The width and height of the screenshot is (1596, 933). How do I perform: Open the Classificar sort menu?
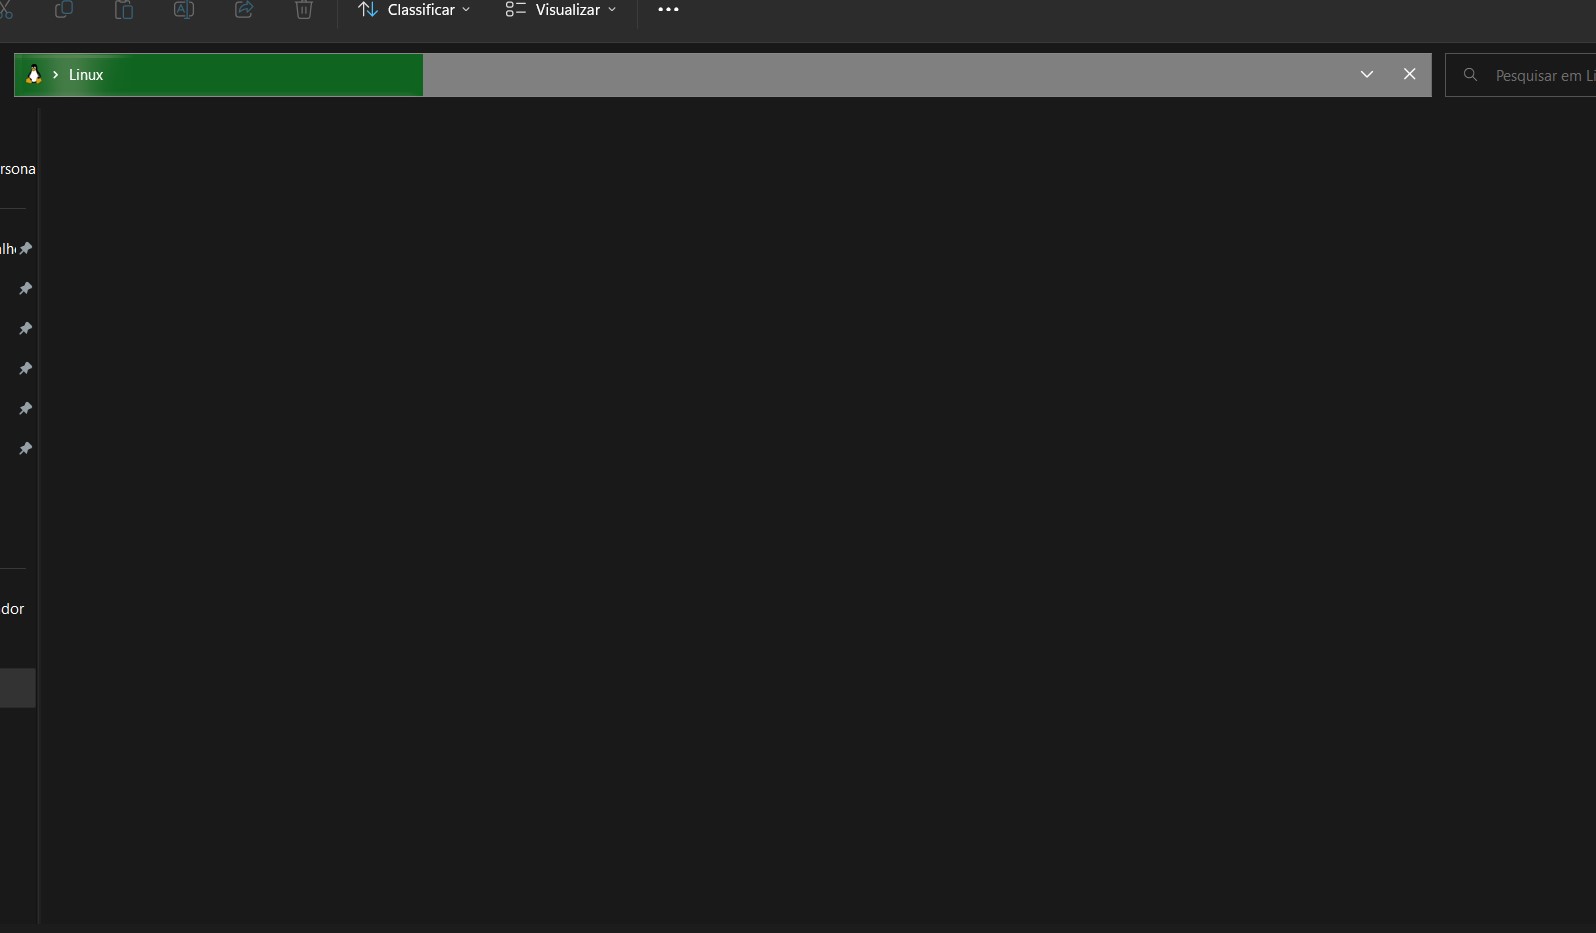coord(414,10)
